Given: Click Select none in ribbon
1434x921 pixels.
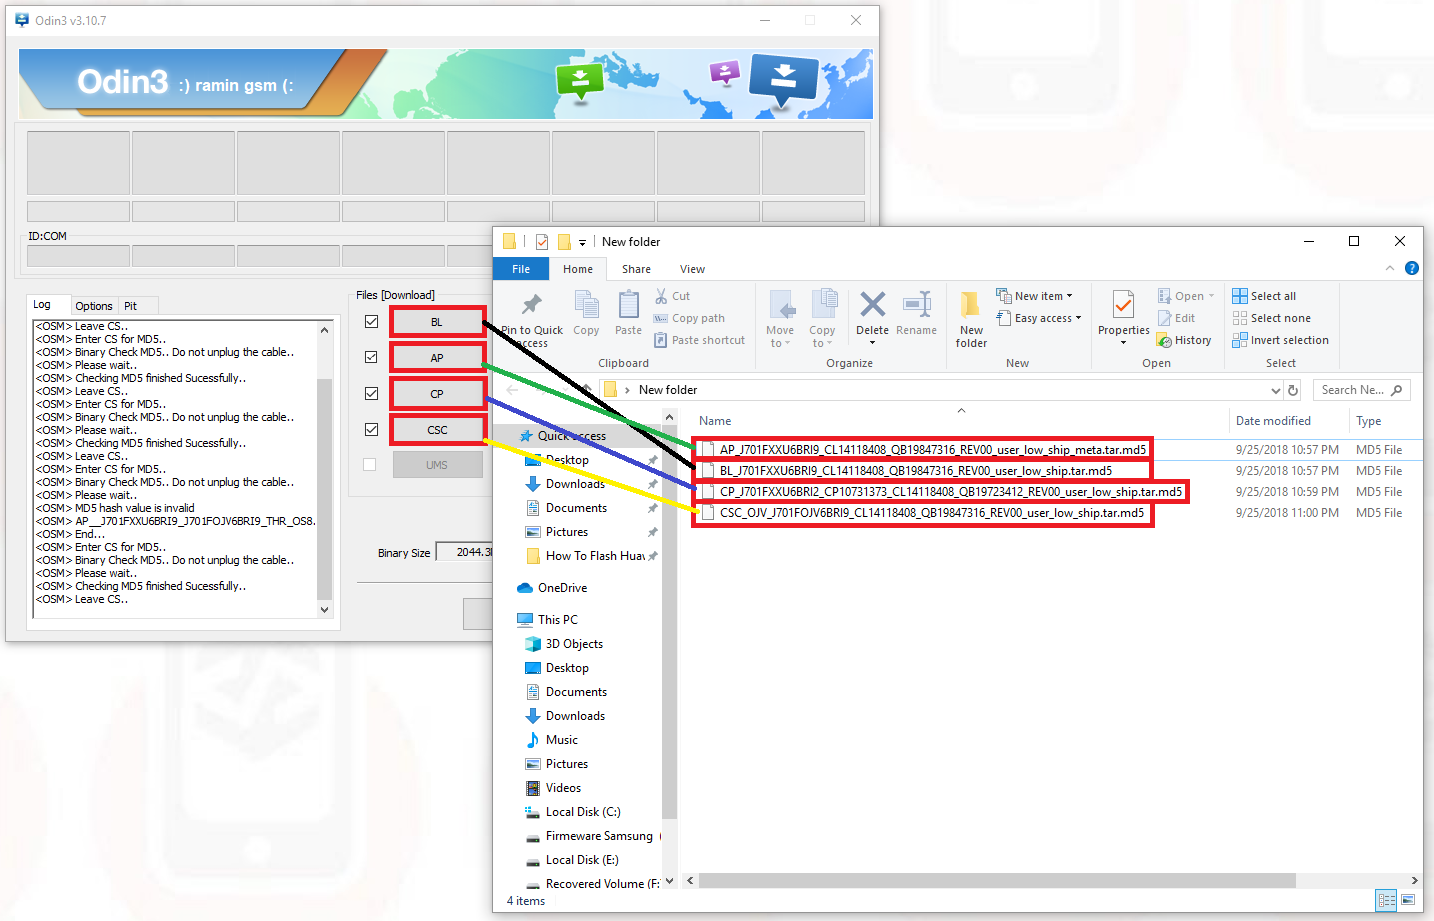Looking at the screenshot, I should point(1272,318).
